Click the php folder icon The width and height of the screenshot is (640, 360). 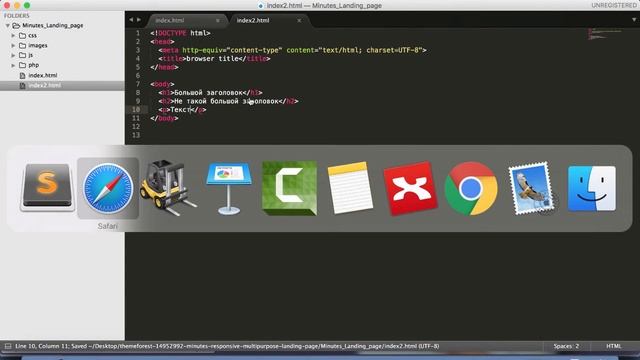(22, 65)
